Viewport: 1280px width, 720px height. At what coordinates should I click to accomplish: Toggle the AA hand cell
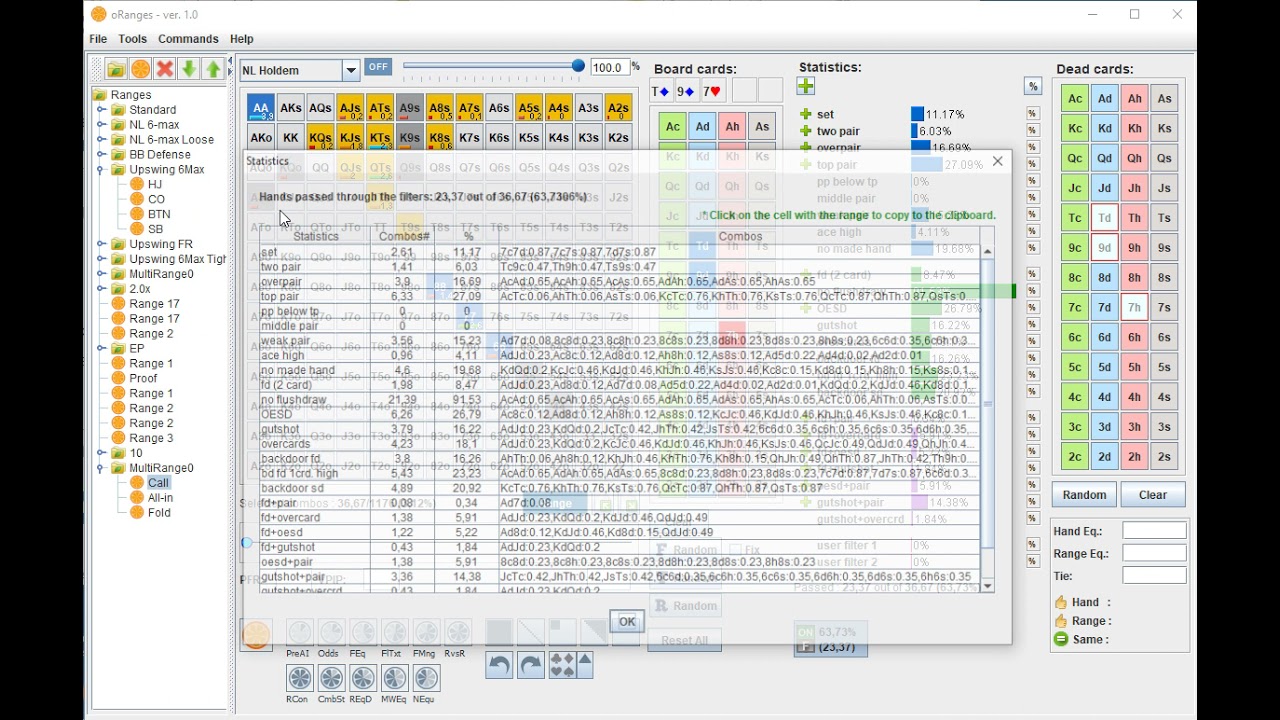tap(261, 108)
